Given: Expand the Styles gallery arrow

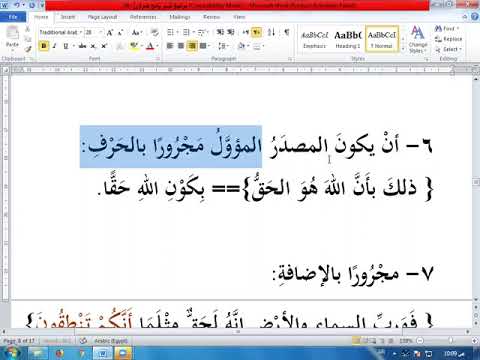Looking at the screenshot, I should pos(403,49).
